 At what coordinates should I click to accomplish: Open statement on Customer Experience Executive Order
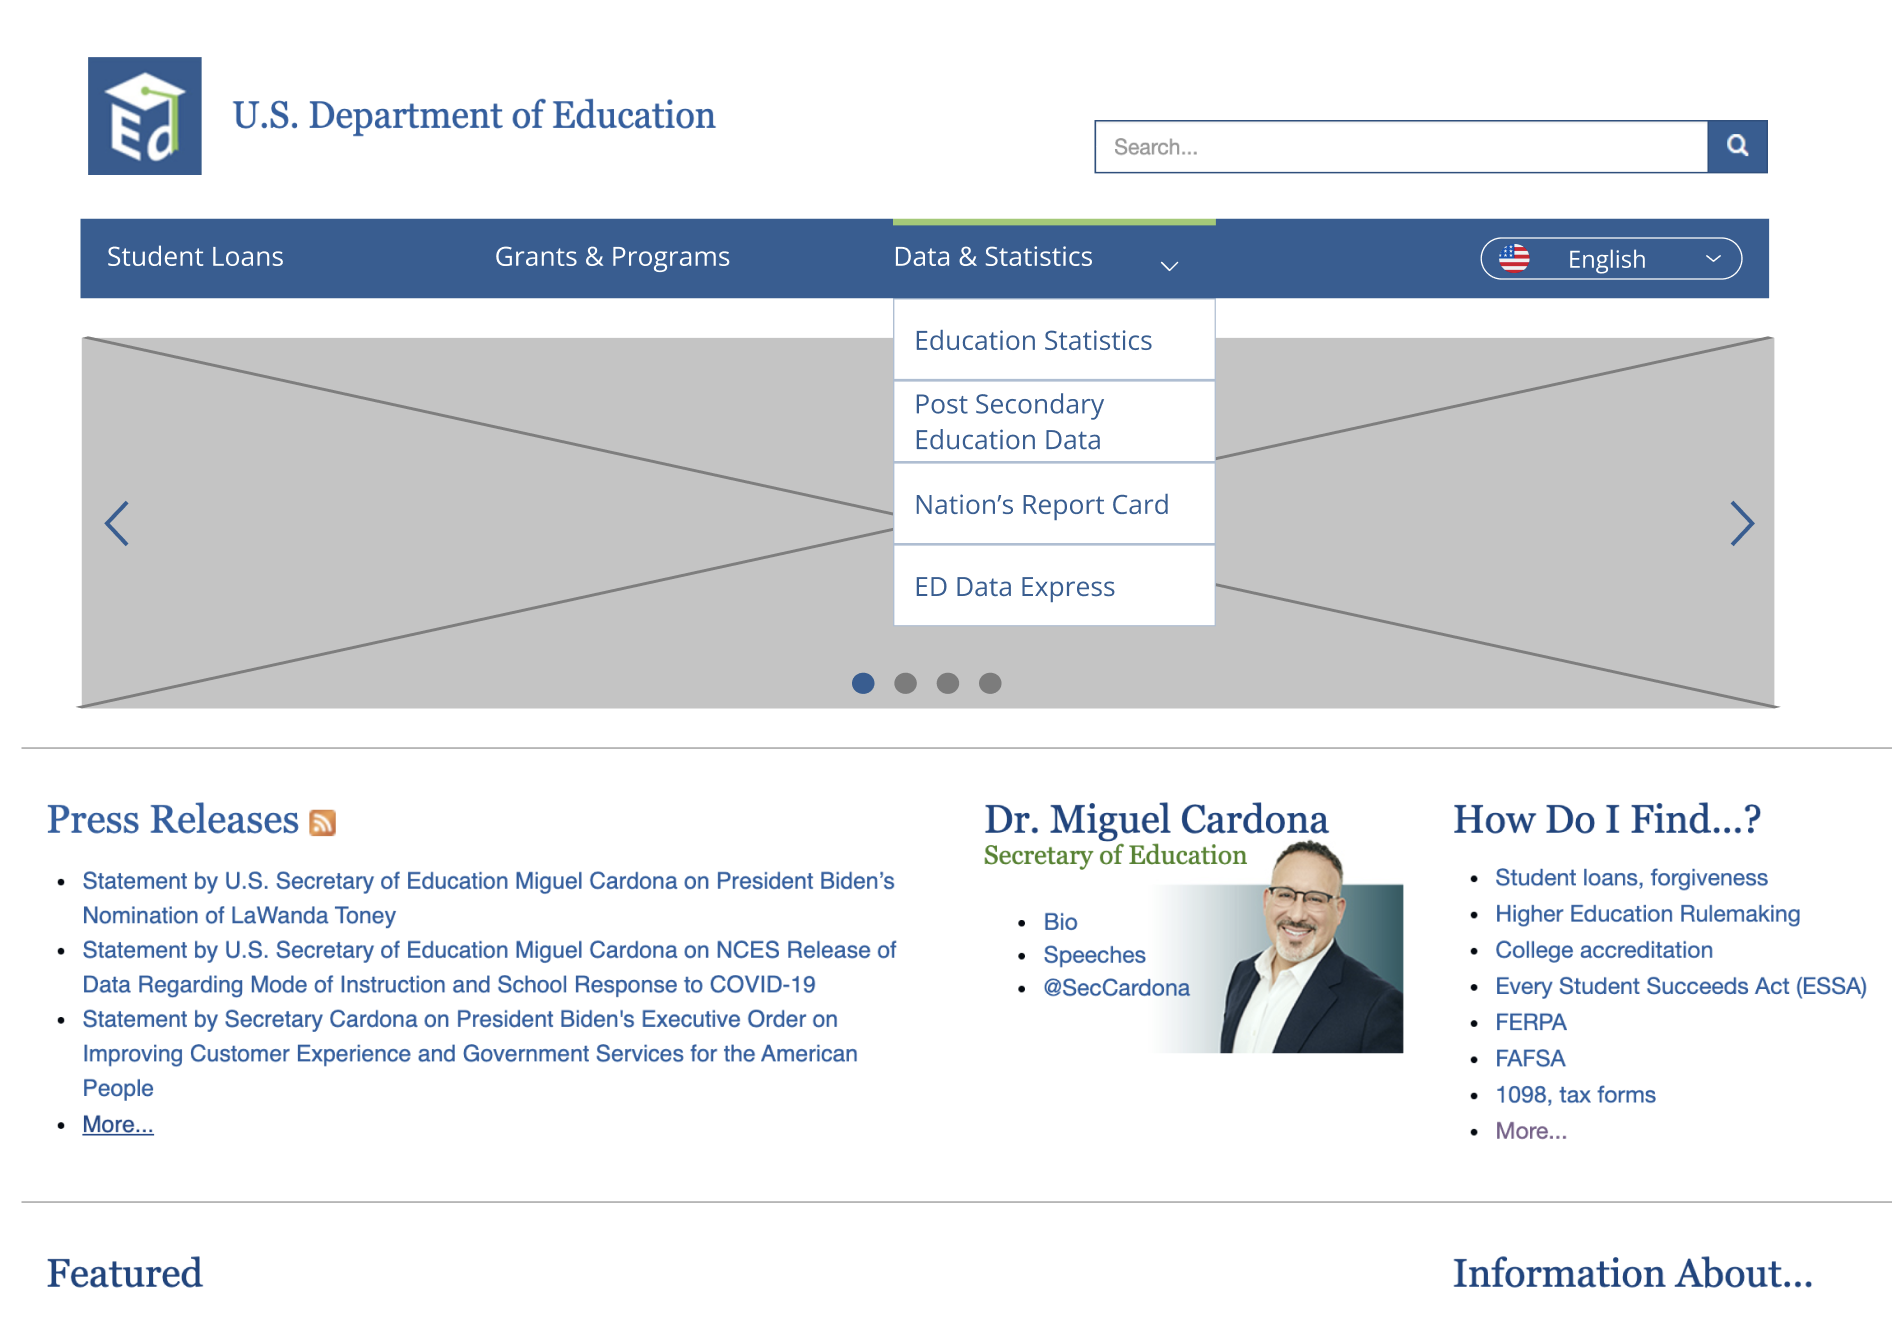coord(470,1053)
